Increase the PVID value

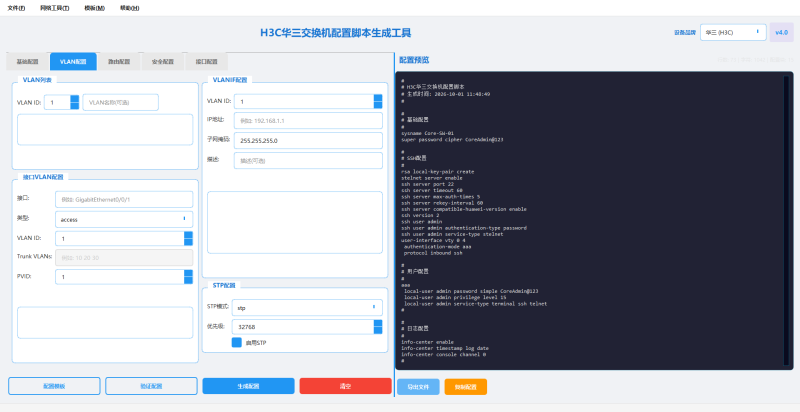tap(189, 273)
